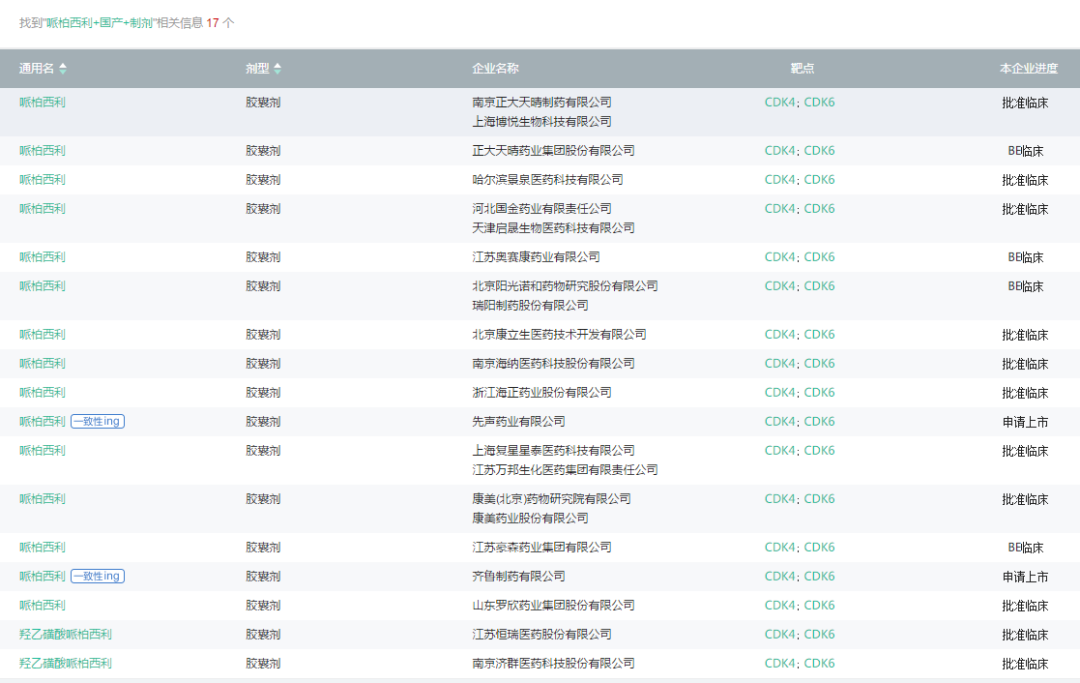Select CDK4 target in 山东罗欣药业 row
The image size is (1080, 683).
coord(780,605)
